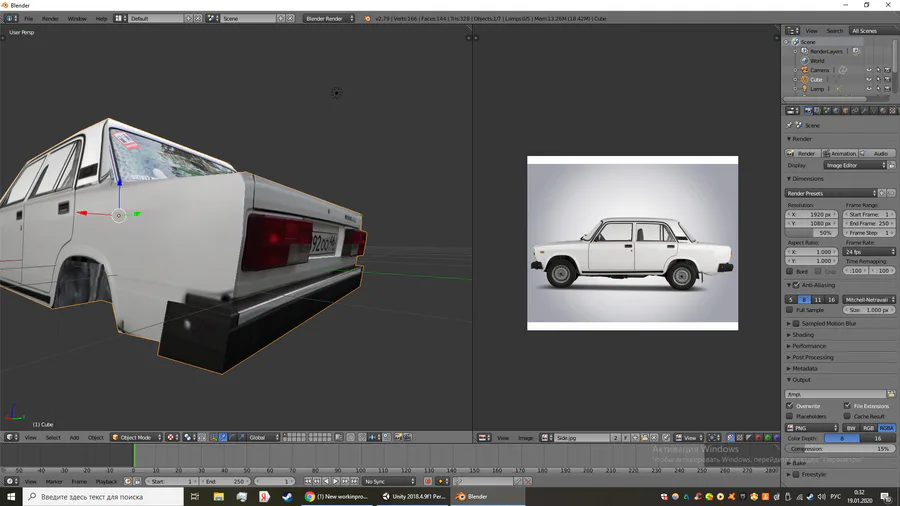Click the Lamp object icon in outliner
The image size is (900, 506).
pos(804,89)
